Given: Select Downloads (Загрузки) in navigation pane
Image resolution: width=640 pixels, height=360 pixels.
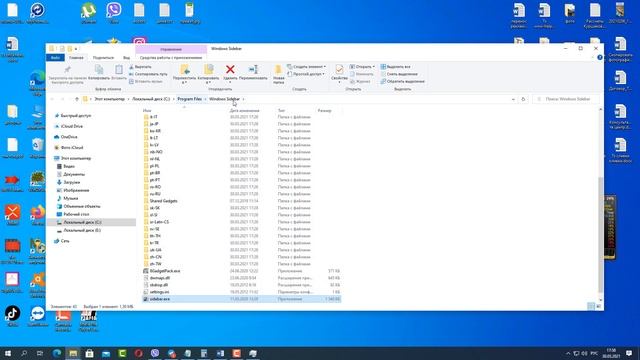Looking at the screenshot, I should click(71, 182).
